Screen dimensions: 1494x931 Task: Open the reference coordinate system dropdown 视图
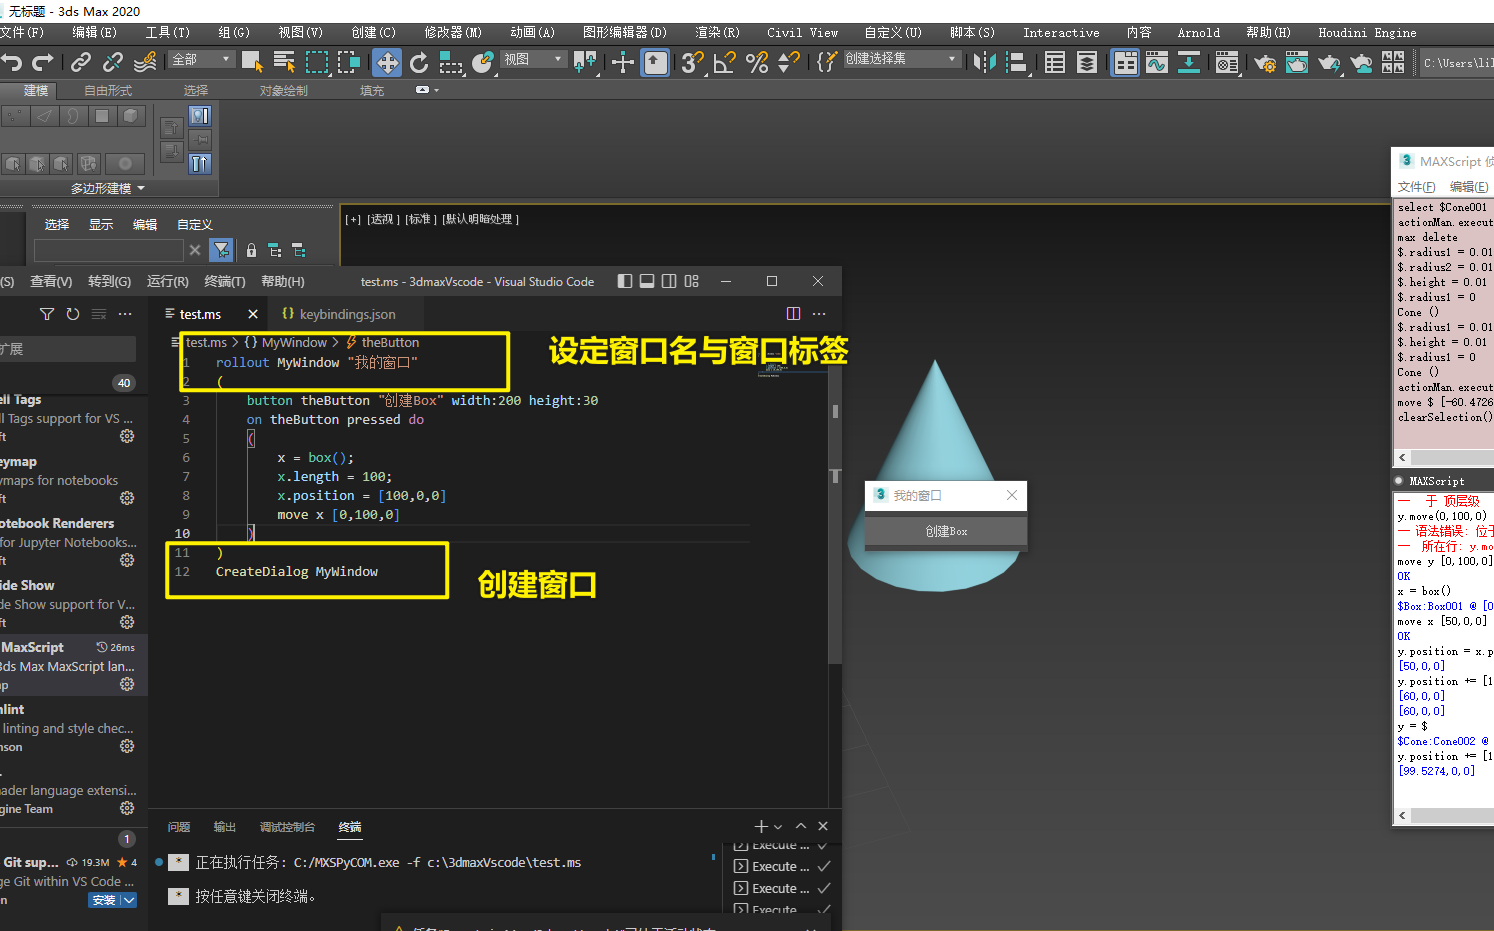pyautogui.click(x=531, y=60)
